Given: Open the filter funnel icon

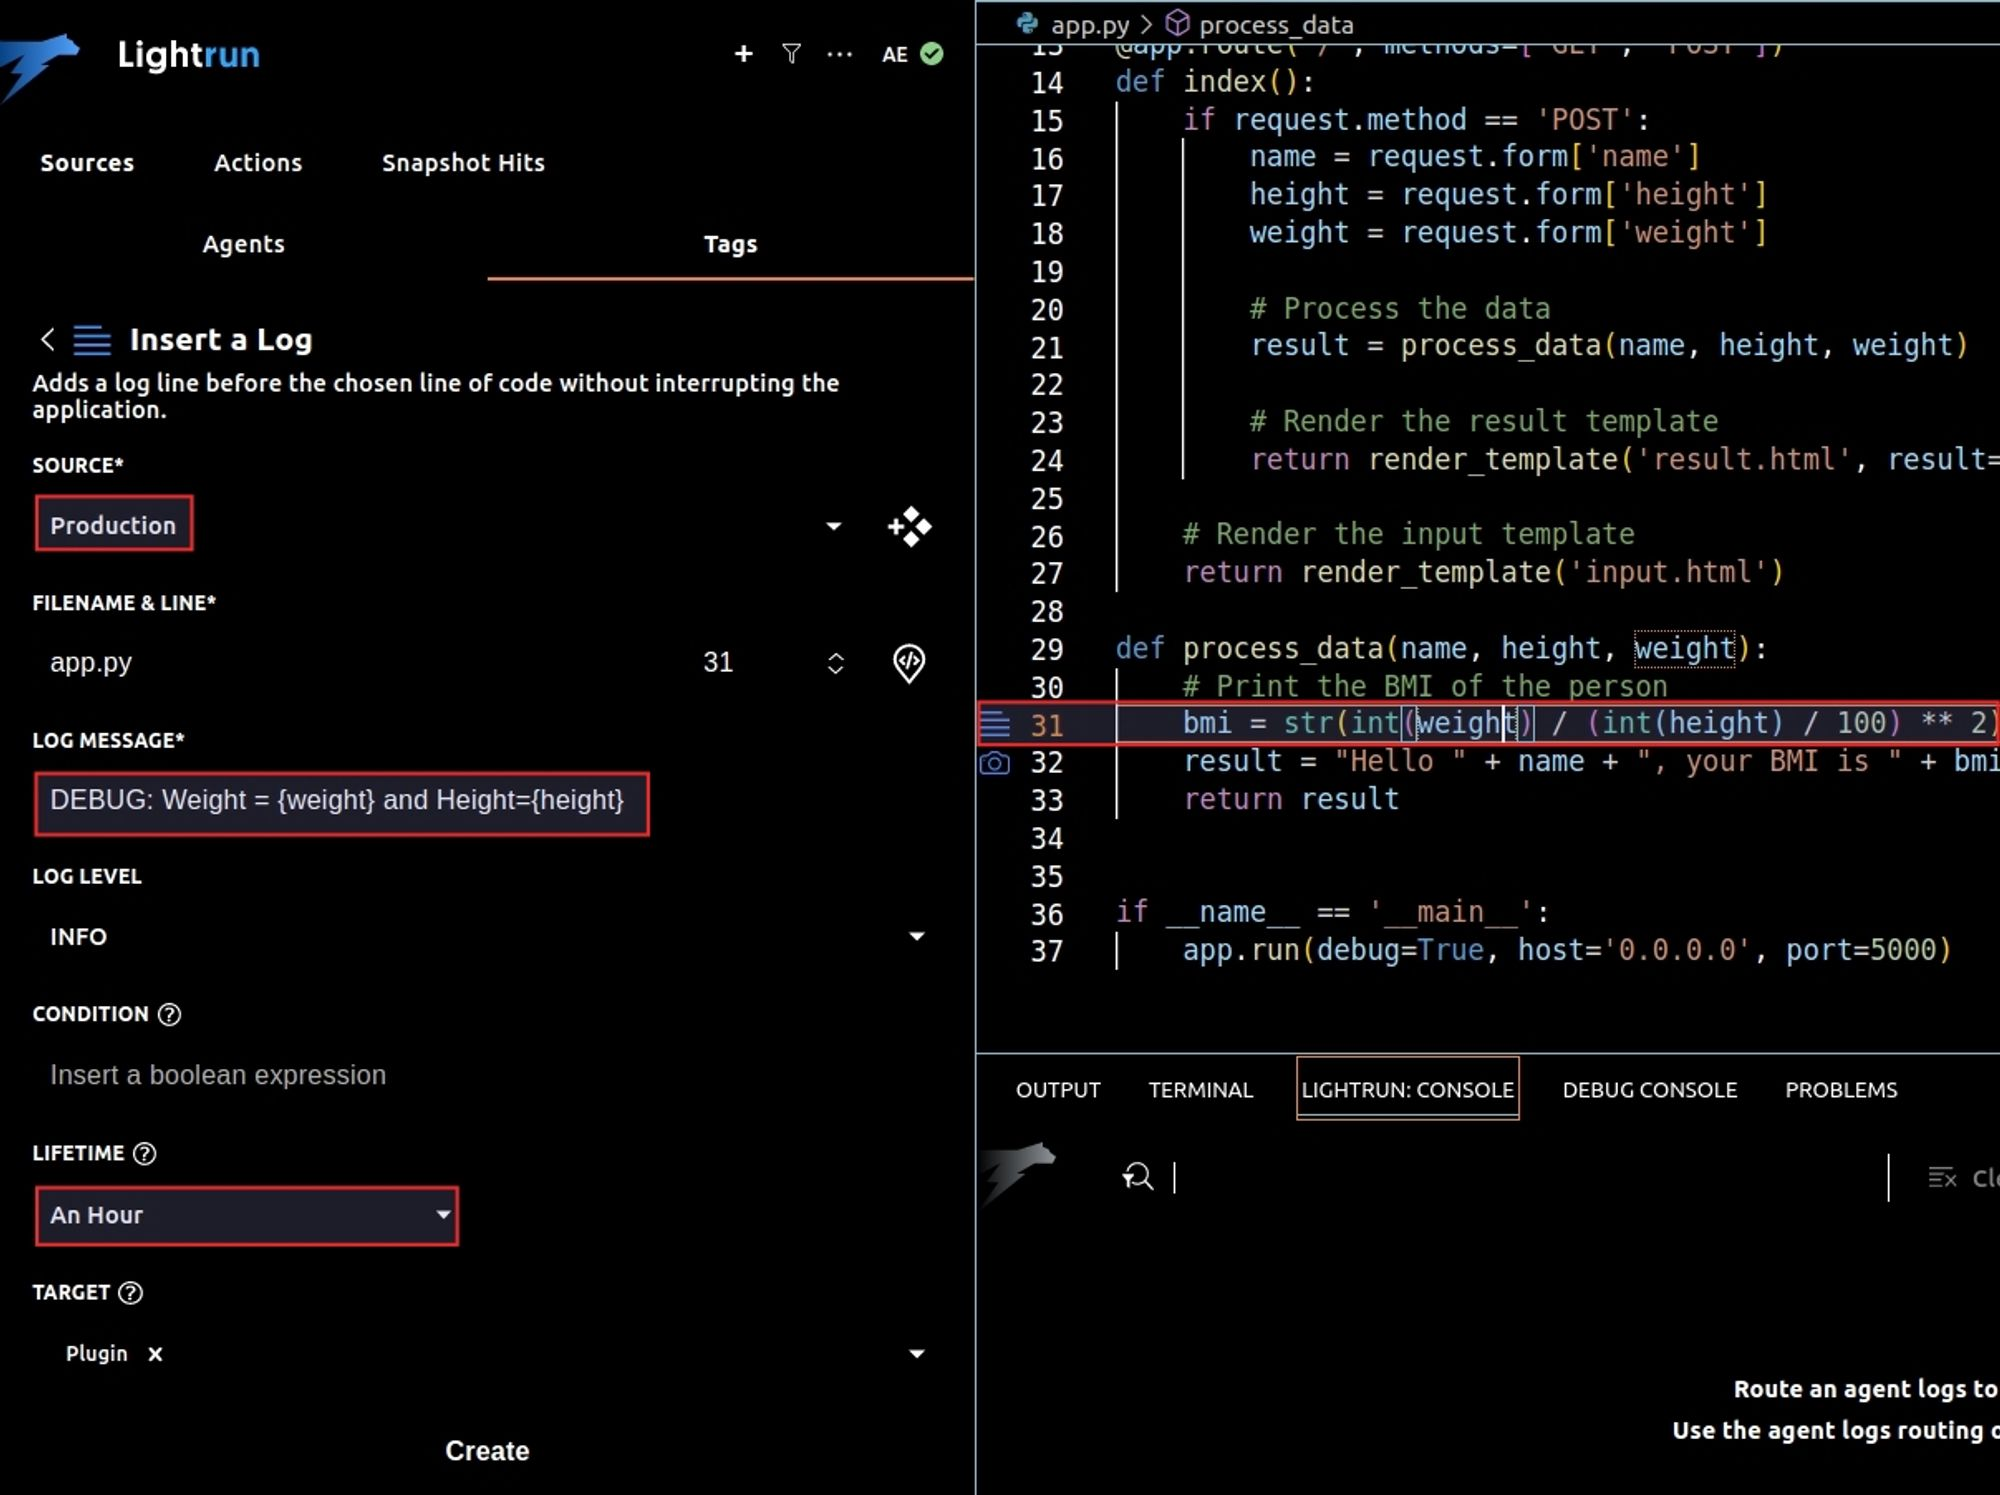Looking at the screenshot, I should (x=791, y=54).
